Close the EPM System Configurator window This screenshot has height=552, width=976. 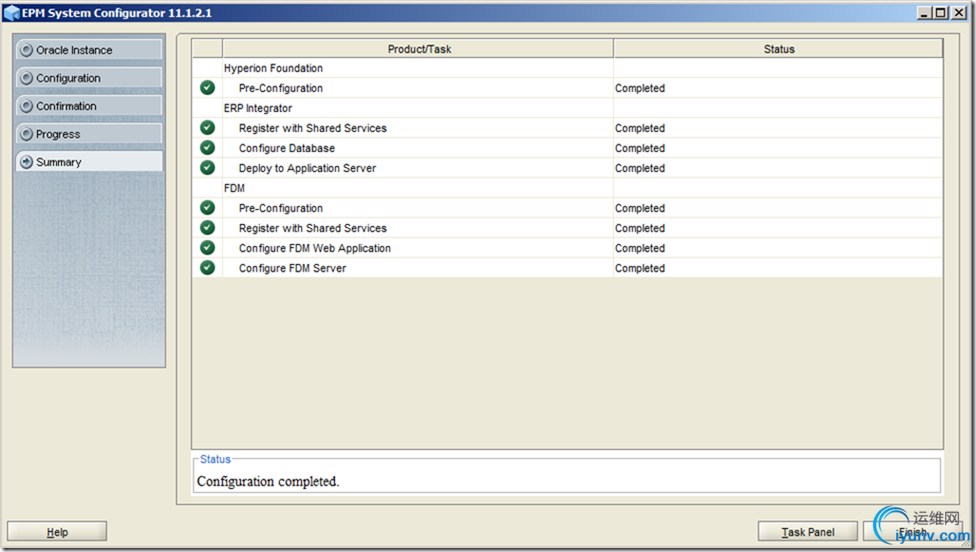click(x=959, y=12)
